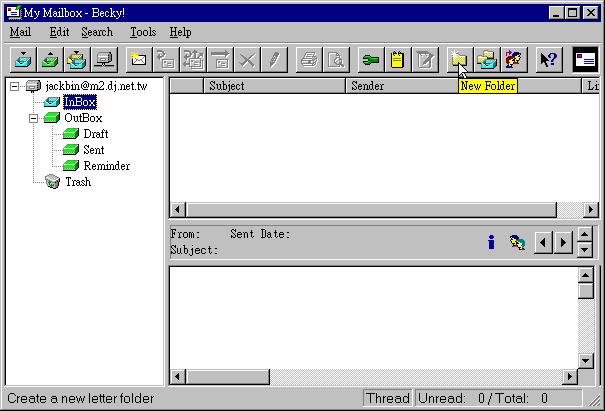Collapse the OutBox folder tree node

(x=34, y=118)
